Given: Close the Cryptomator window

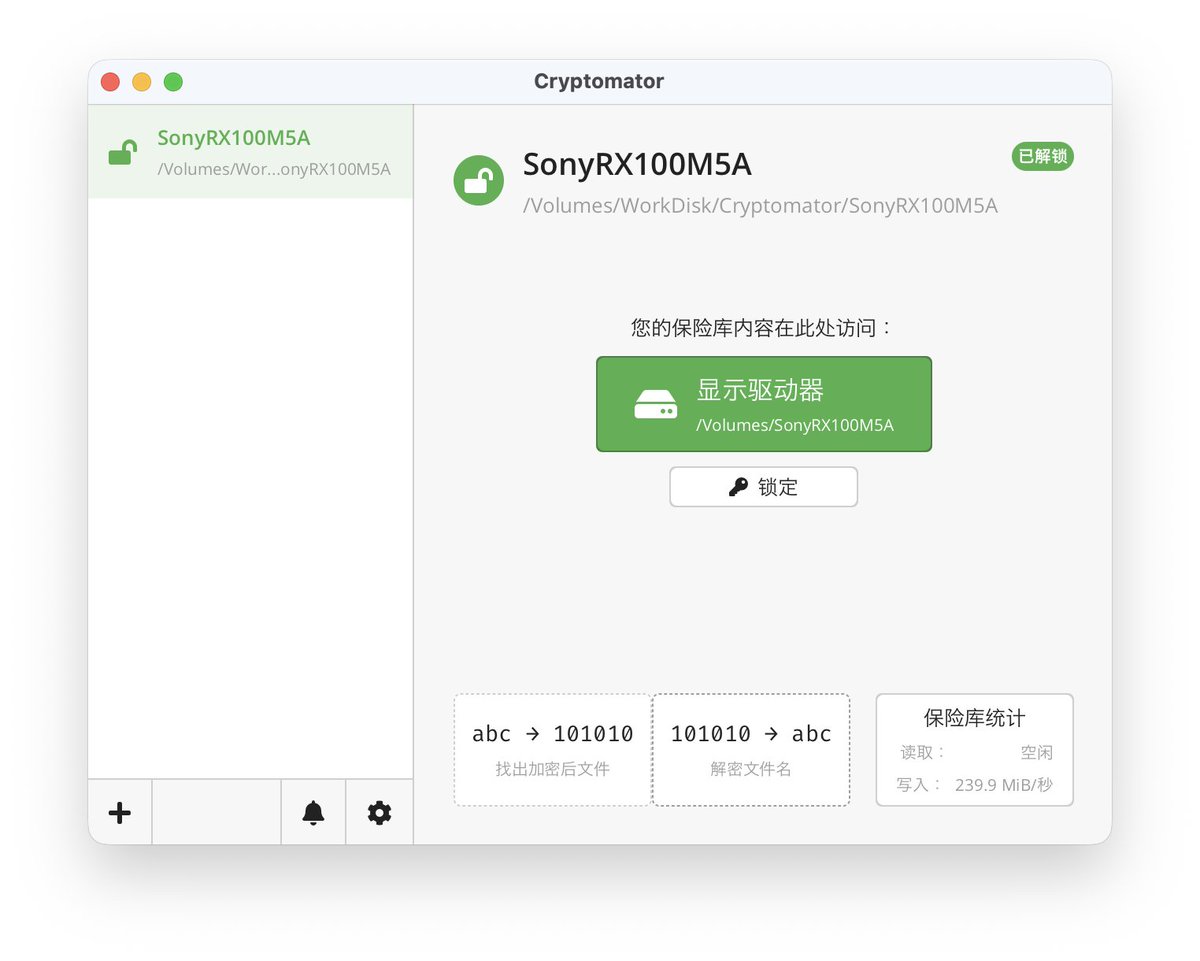Looking at the screenshot, I should (x=111, y=82).
